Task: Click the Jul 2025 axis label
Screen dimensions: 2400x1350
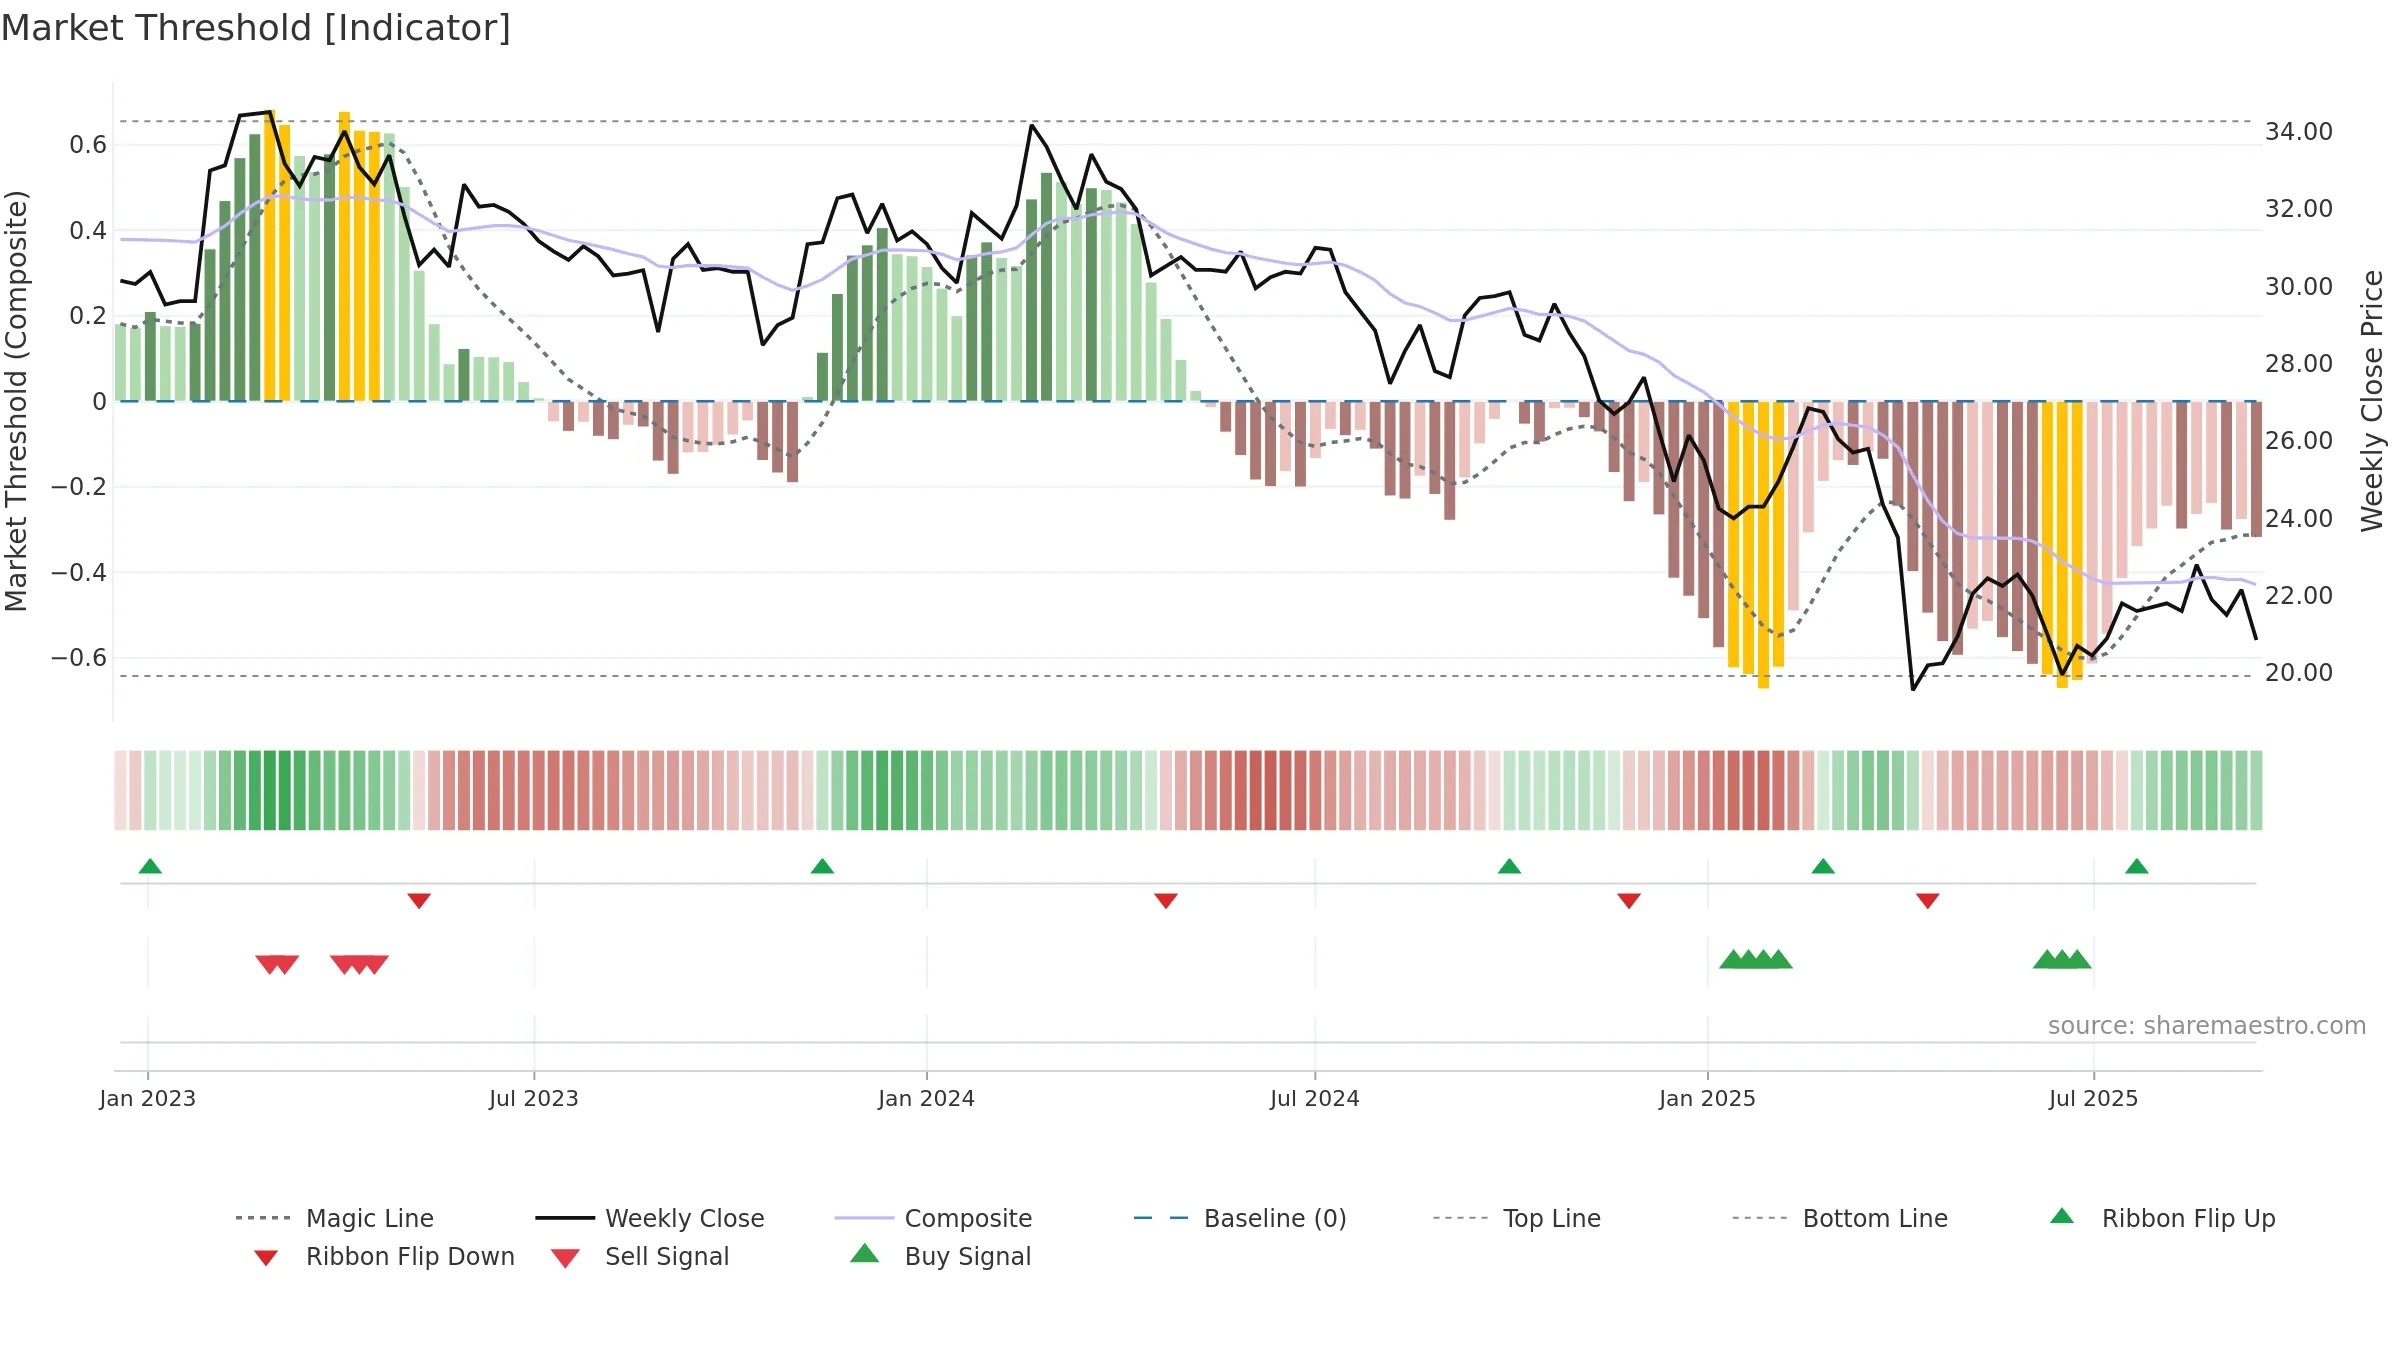Action: (2094, 1098)
